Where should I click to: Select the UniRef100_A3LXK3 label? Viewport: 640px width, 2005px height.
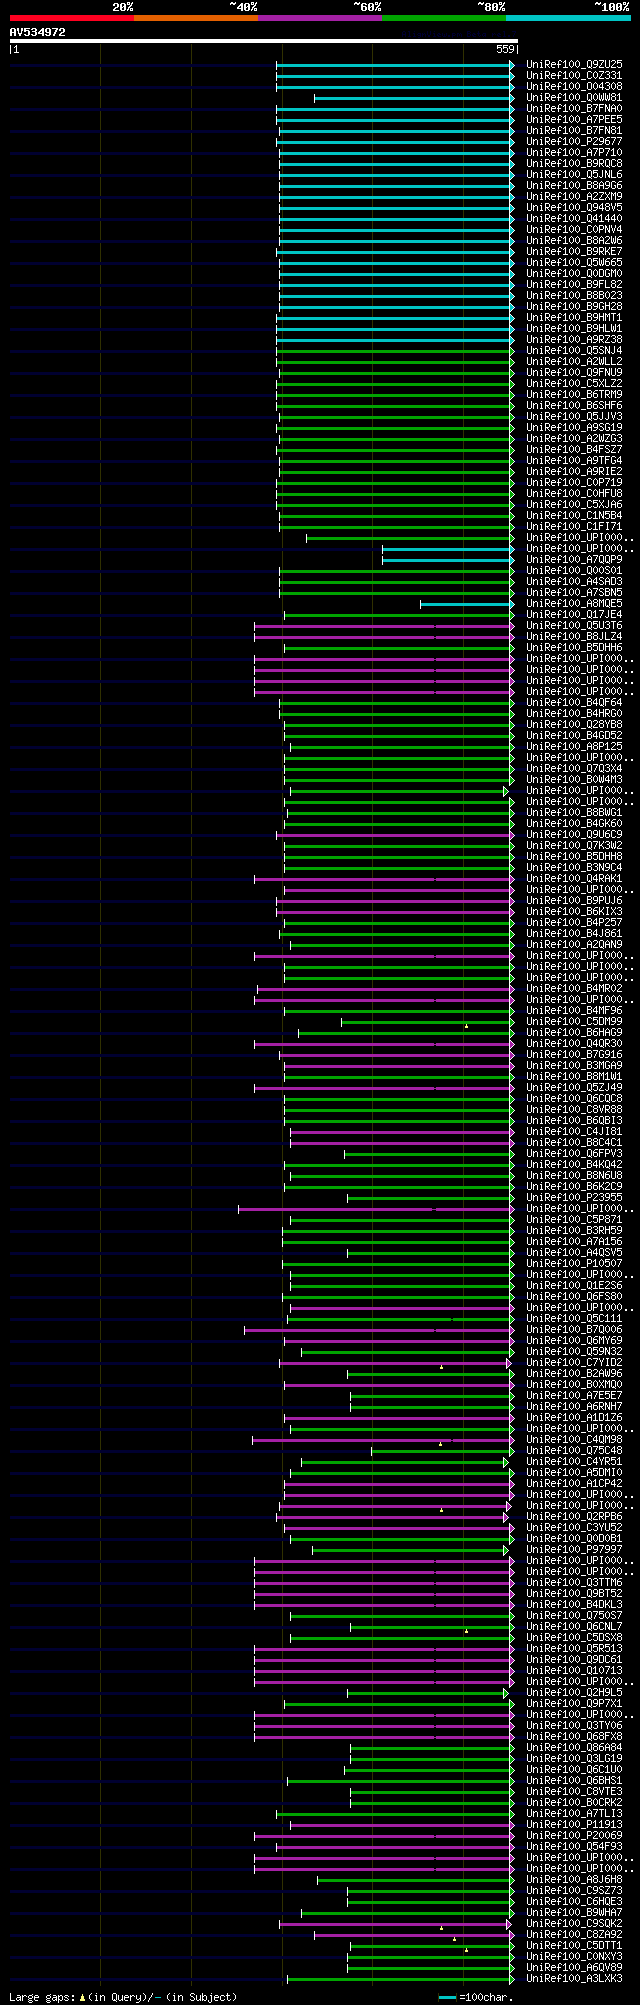point(574,1978)
